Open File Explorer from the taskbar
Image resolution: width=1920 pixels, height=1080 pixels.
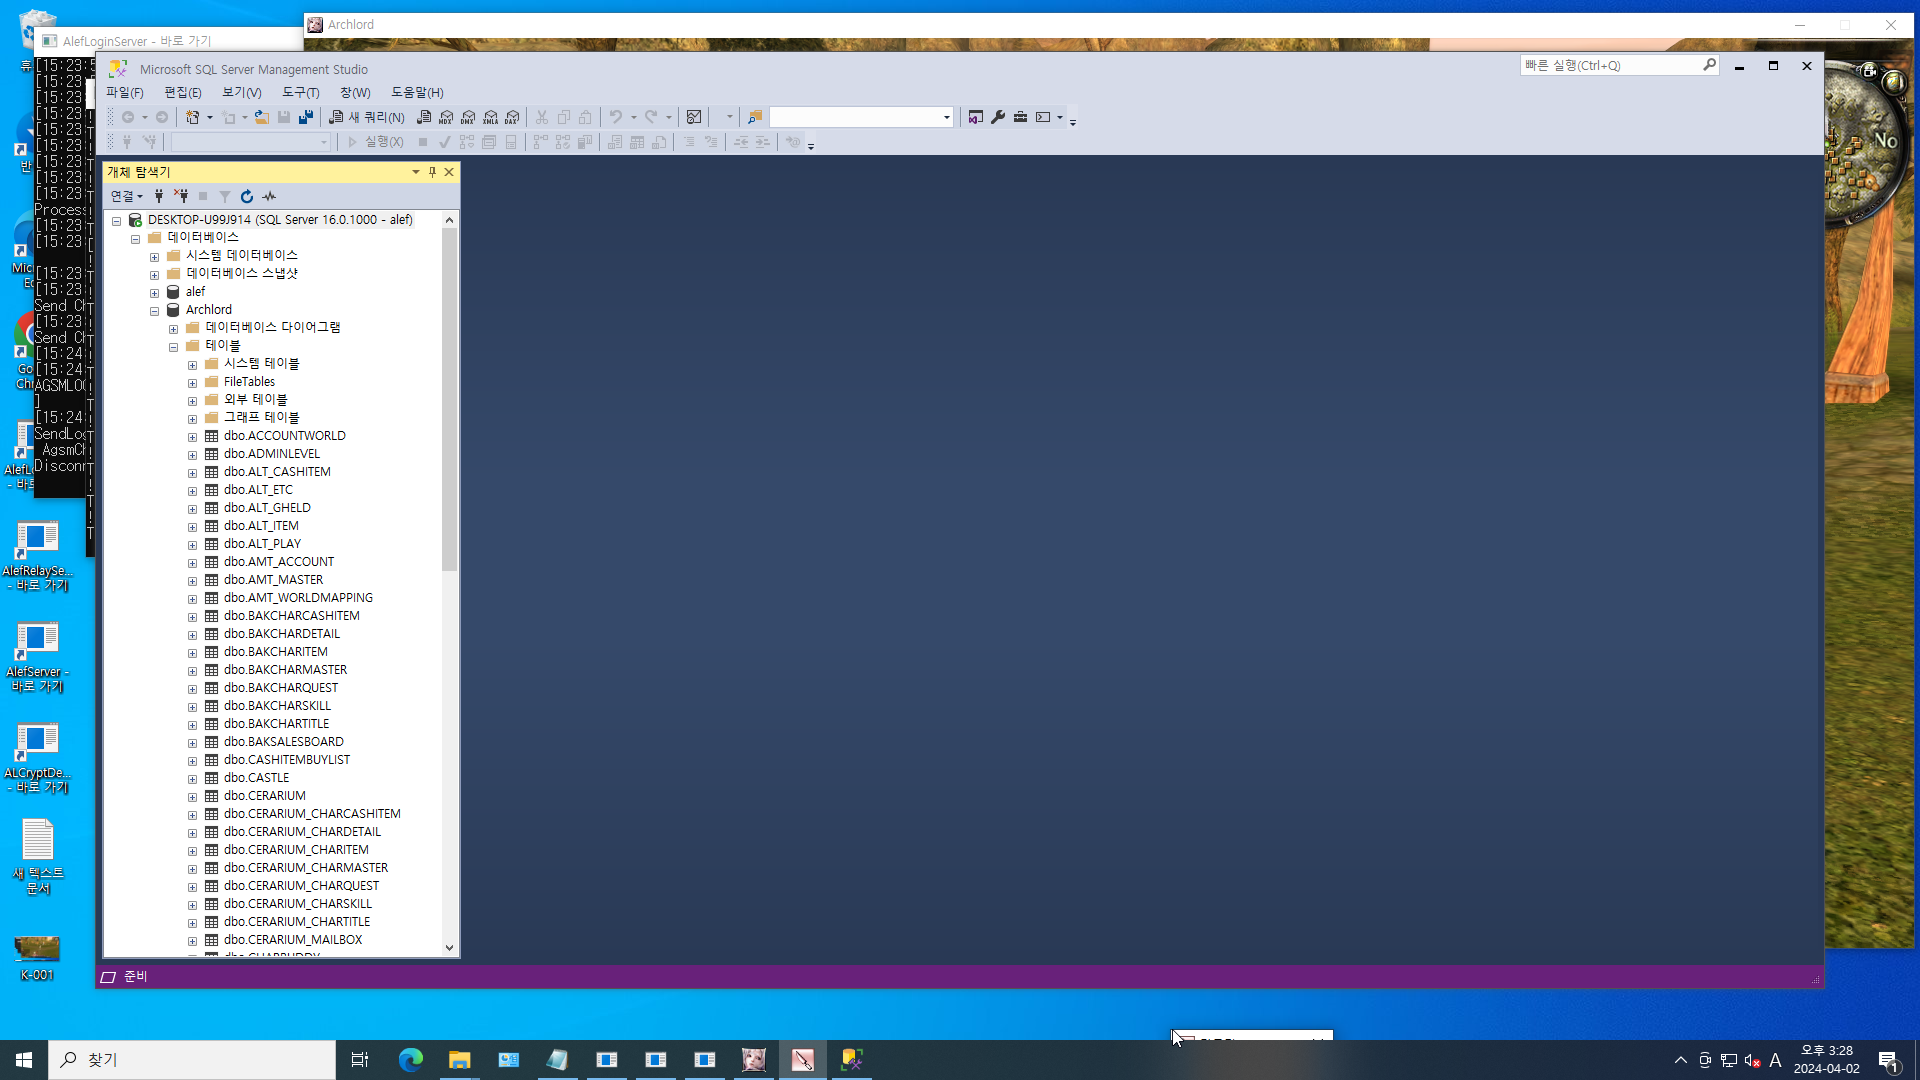(459, 1060)
